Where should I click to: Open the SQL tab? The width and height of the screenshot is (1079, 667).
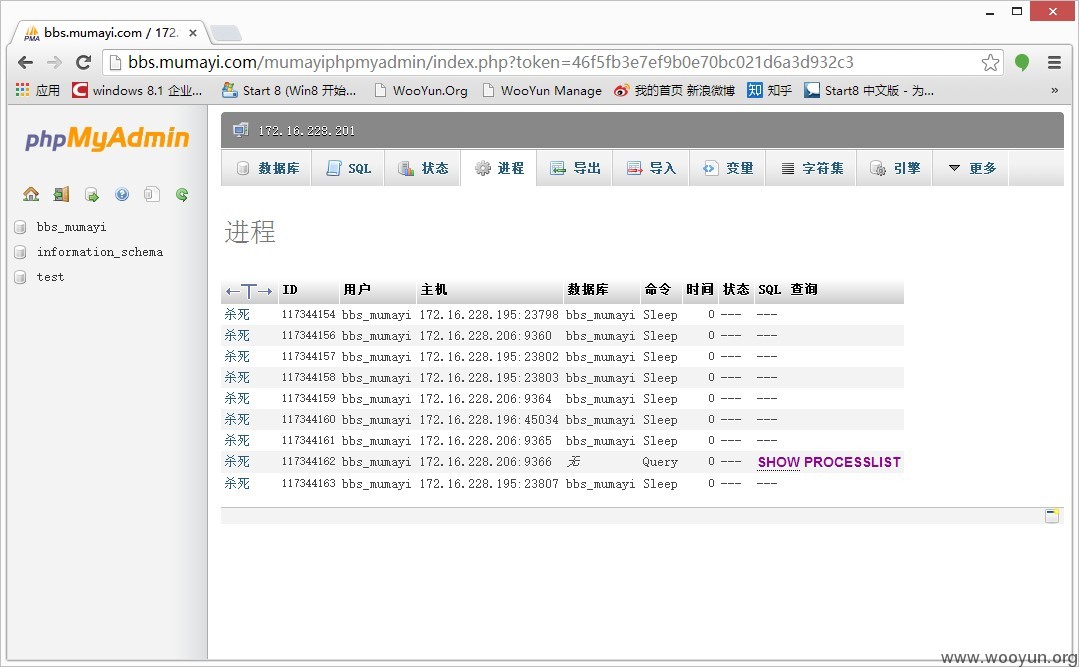[348, 168]
